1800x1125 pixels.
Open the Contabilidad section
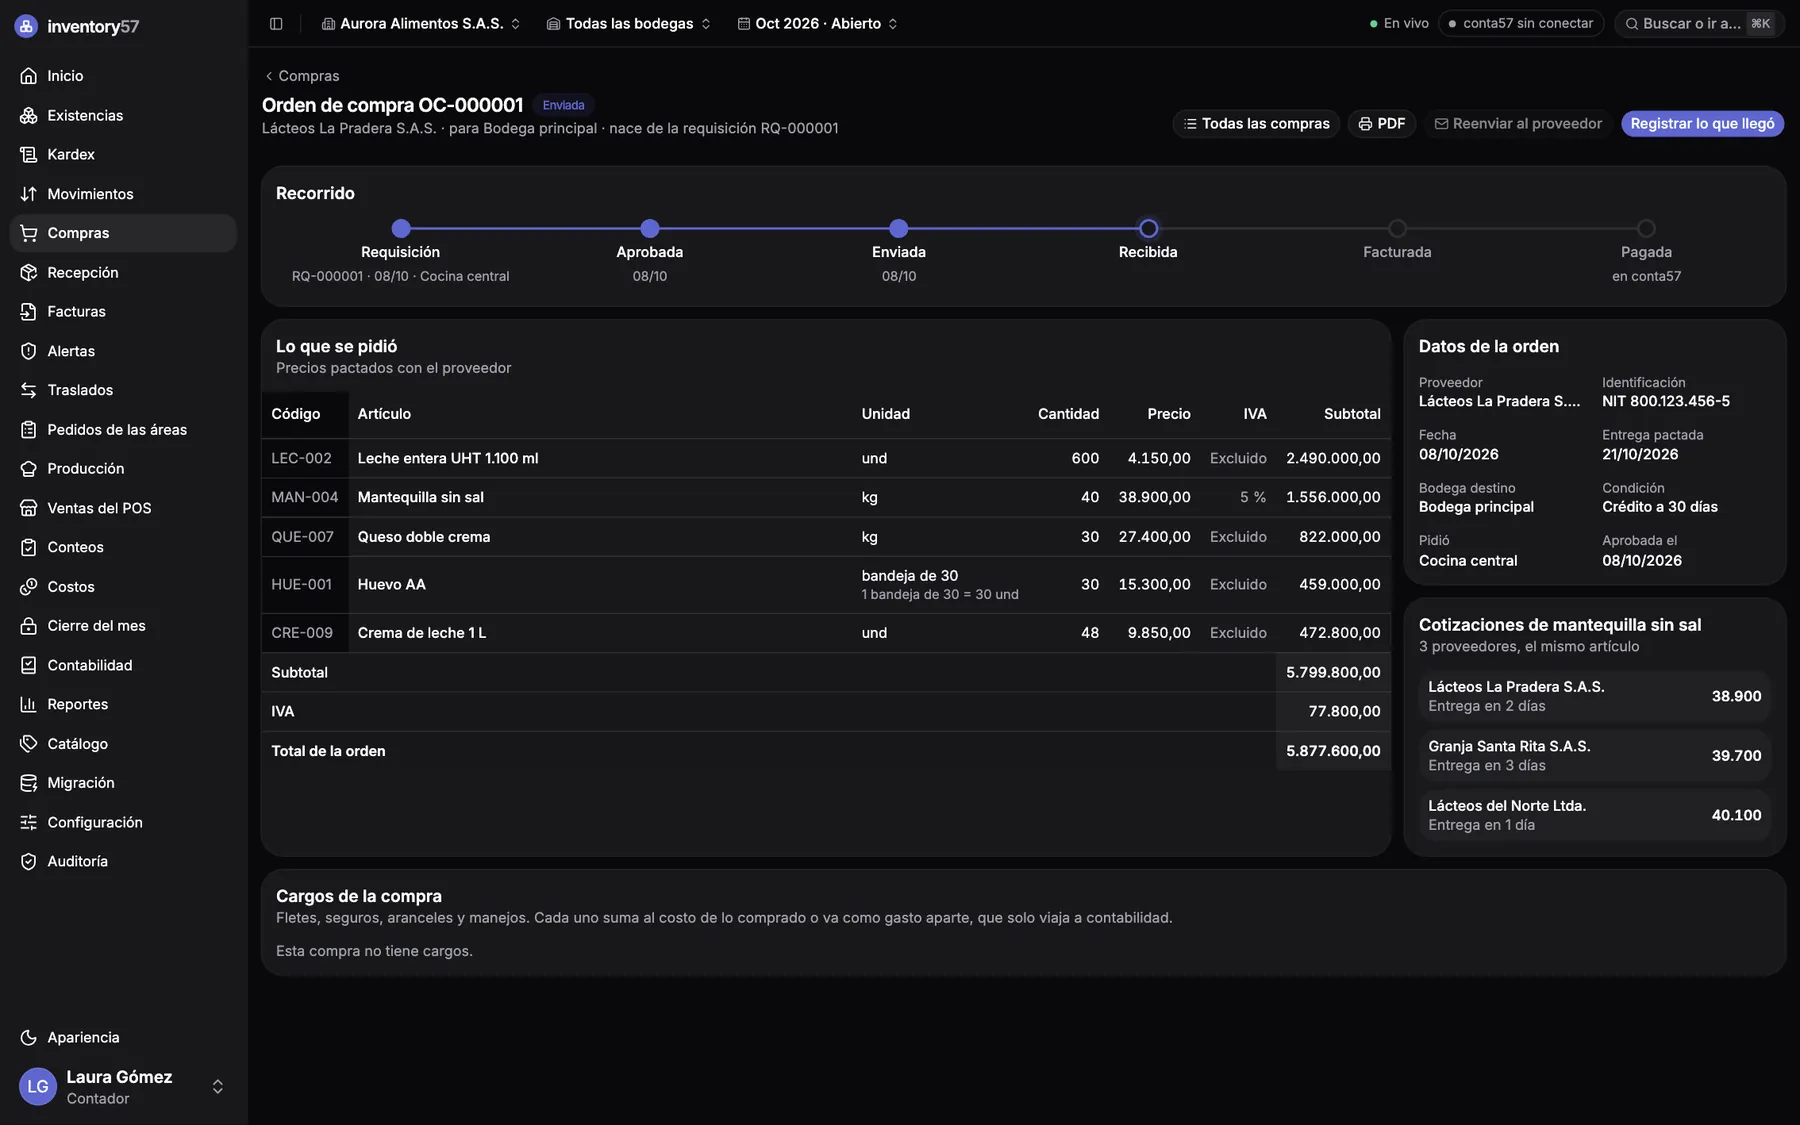coord(122,665)
